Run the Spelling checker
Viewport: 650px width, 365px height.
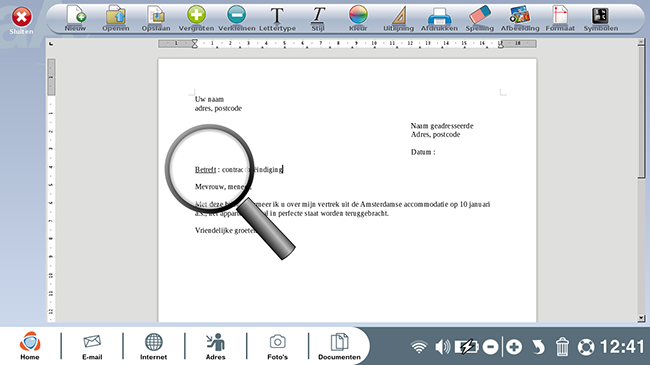tap(480, 19)
